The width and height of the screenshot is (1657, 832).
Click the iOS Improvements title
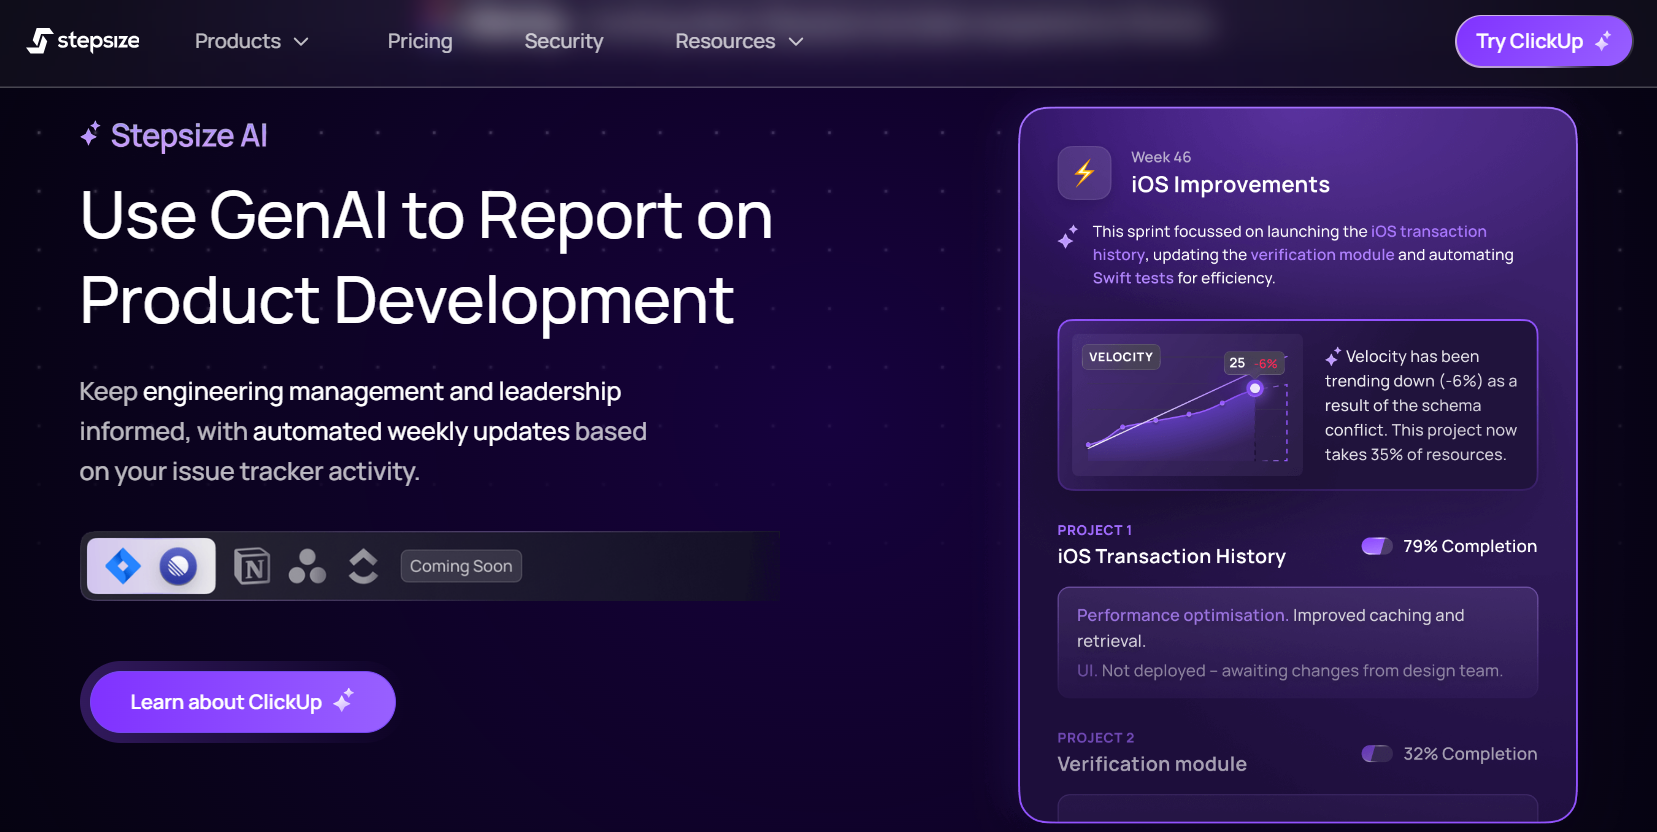coord(1230,184)
